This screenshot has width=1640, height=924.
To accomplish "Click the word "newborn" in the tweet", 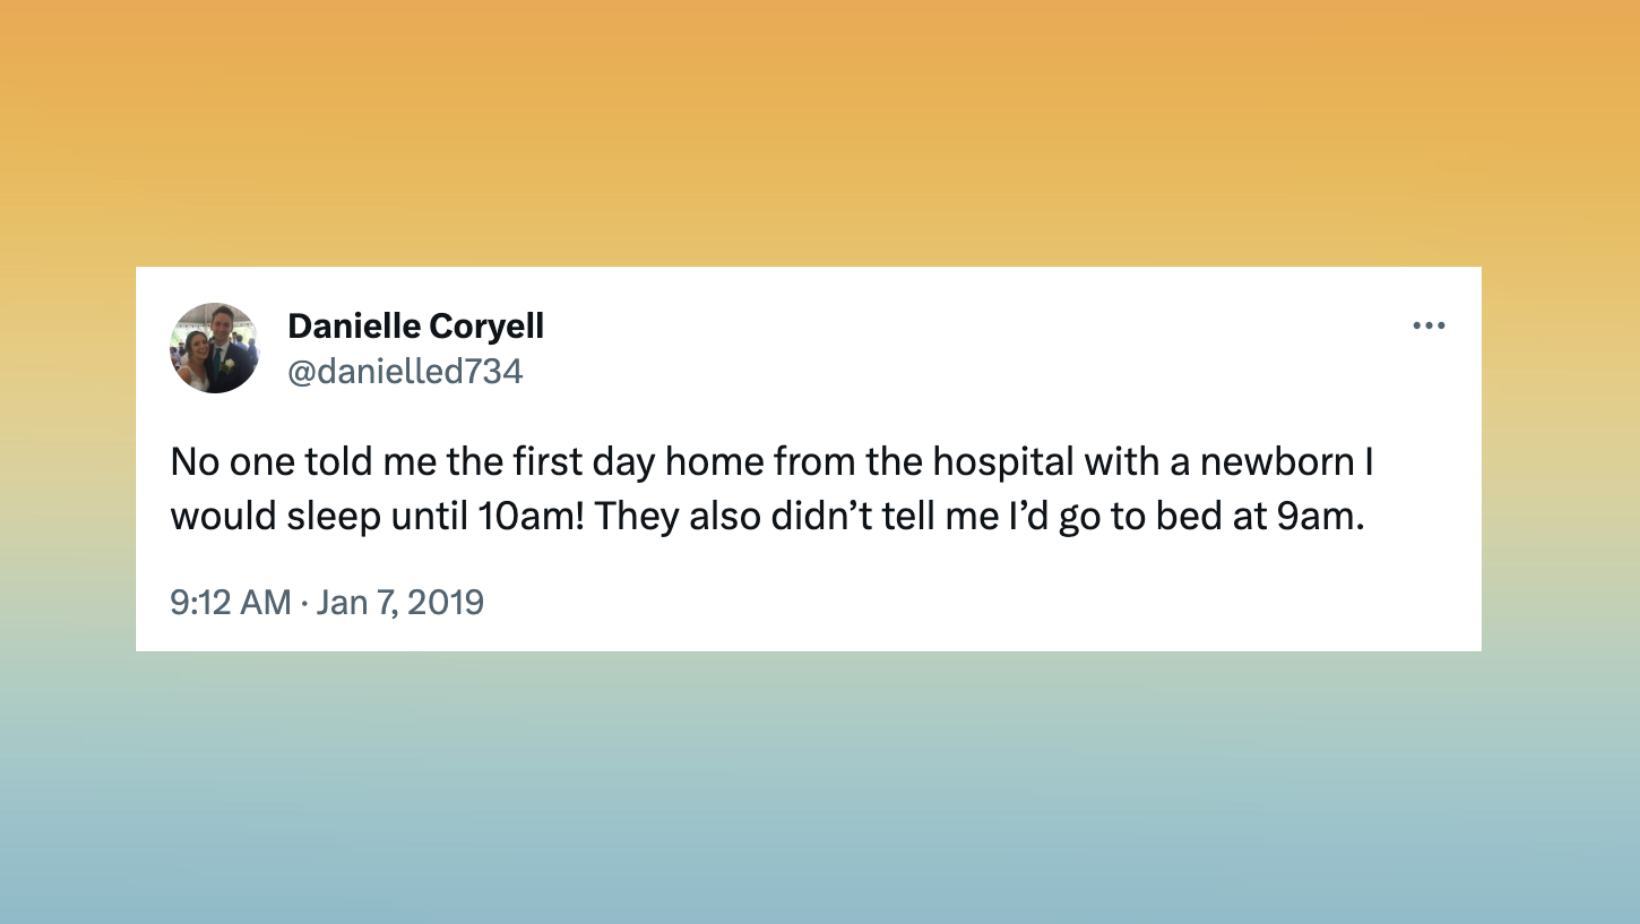I will (1276, 462).
